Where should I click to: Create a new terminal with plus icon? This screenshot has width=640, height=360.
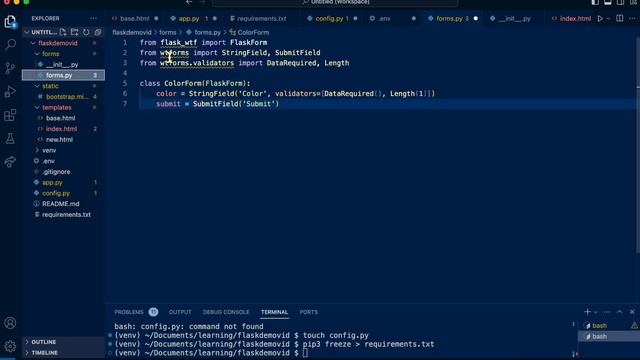click(587, 312)
